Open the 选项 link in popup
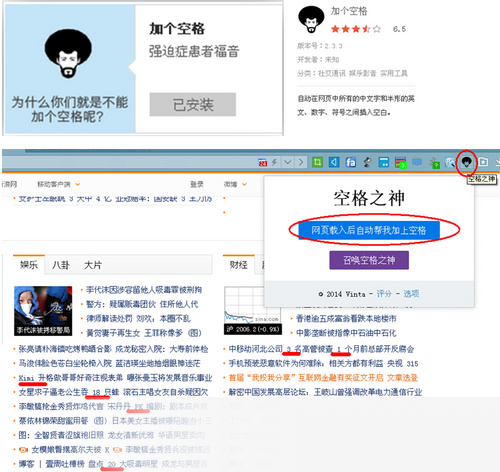This screenshot has width=500, height=472. pyautogui.click(x=411, y=294)
